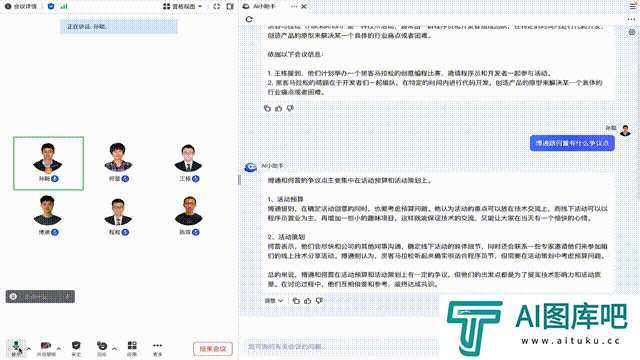Click the blue badge next to 何蕾's name

tap(125, 179)
